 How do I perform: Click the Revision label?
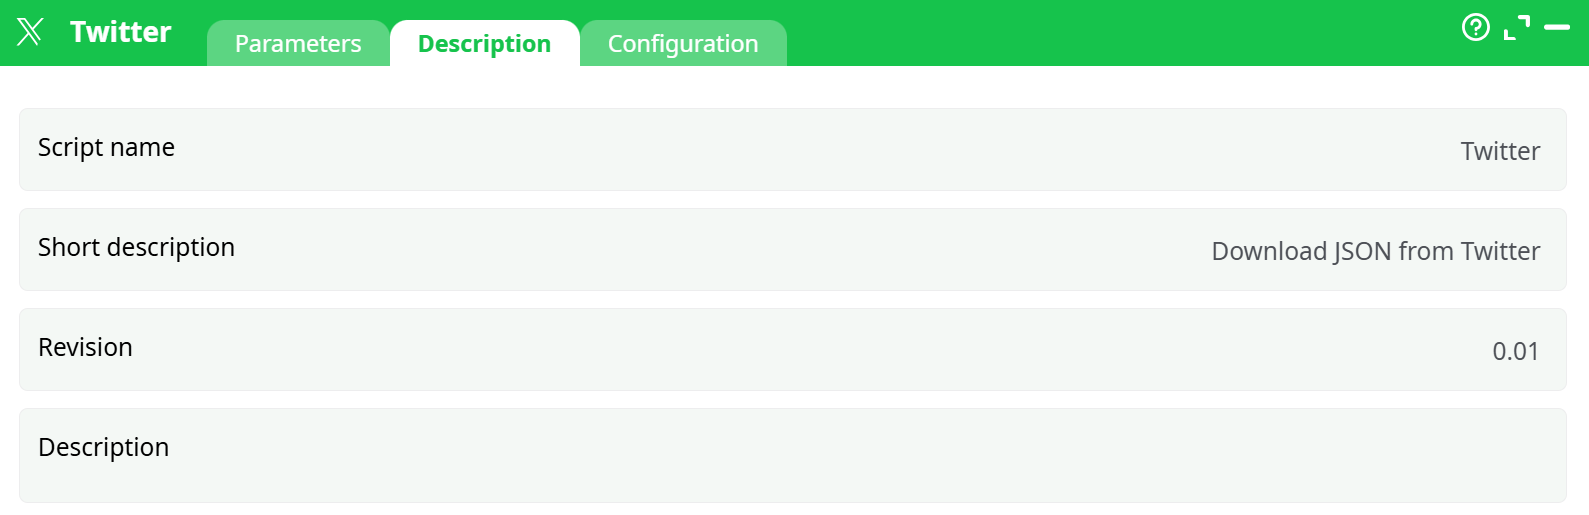(85, 348)
